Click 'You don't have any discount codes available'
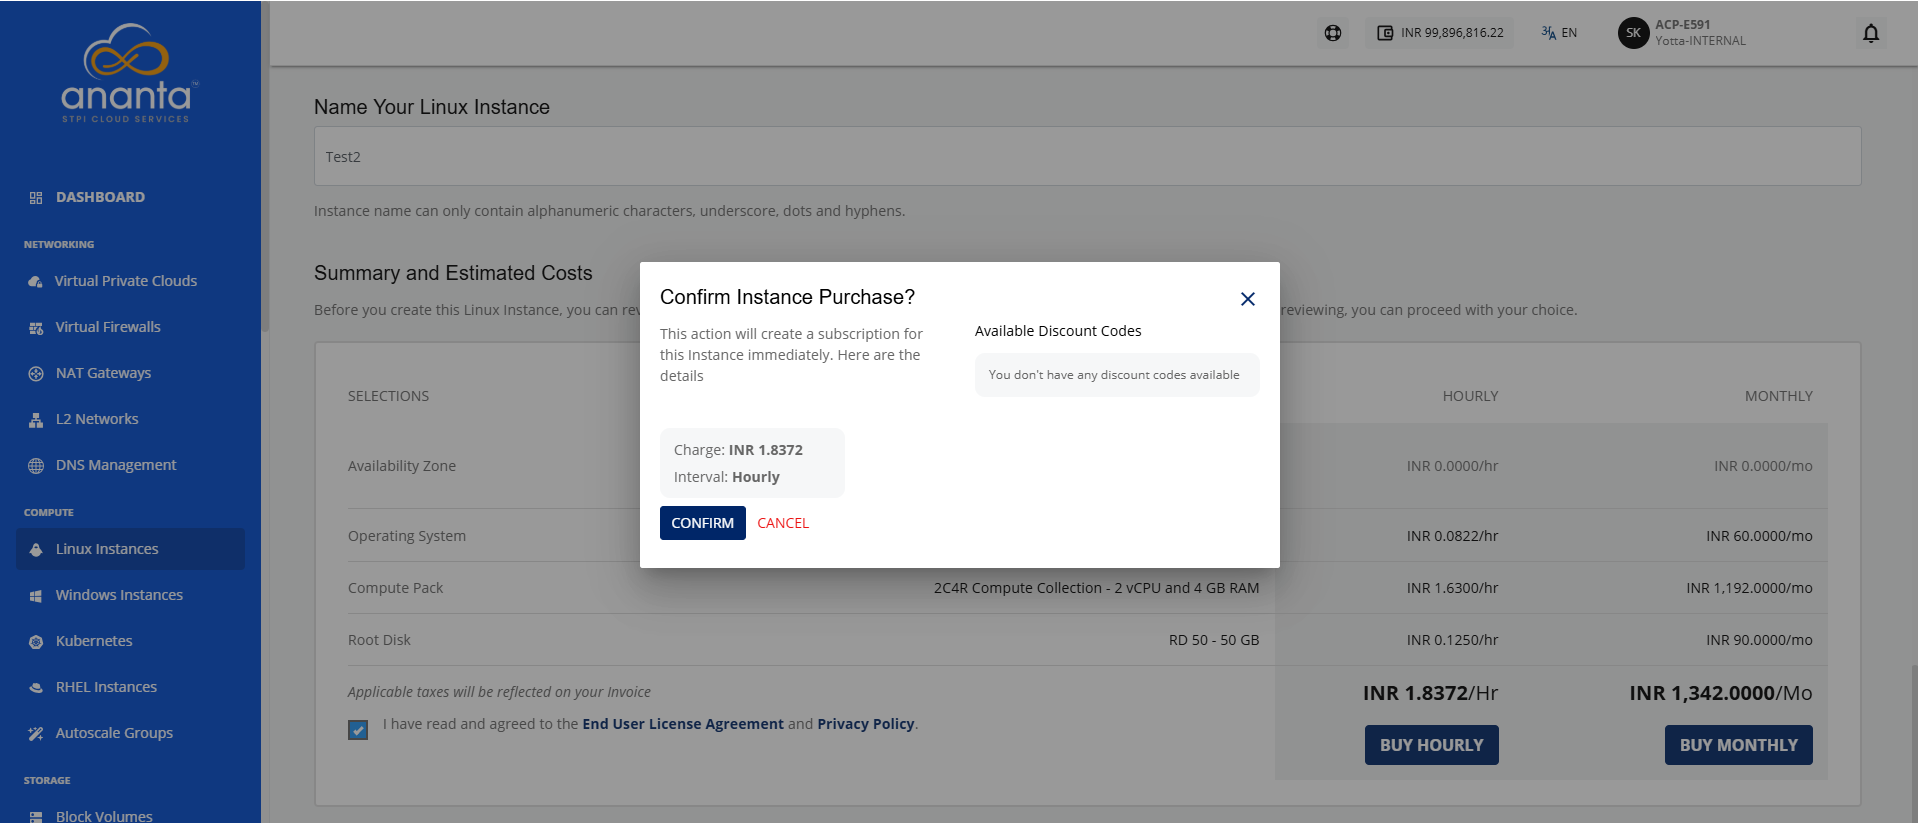 click(x=1114, y=375)
